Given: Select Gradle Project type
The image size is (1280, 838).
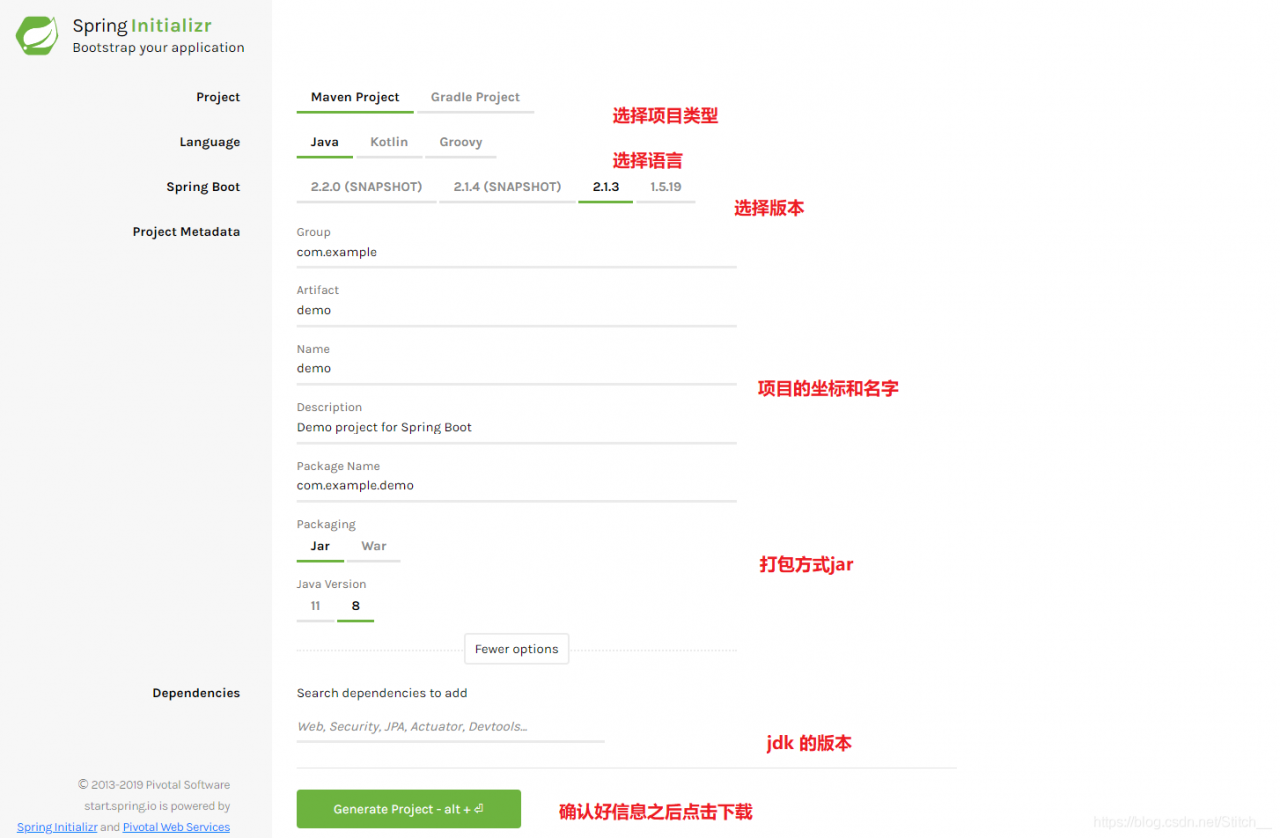Looking at the screenshot, I should click(x=475, y=97).
